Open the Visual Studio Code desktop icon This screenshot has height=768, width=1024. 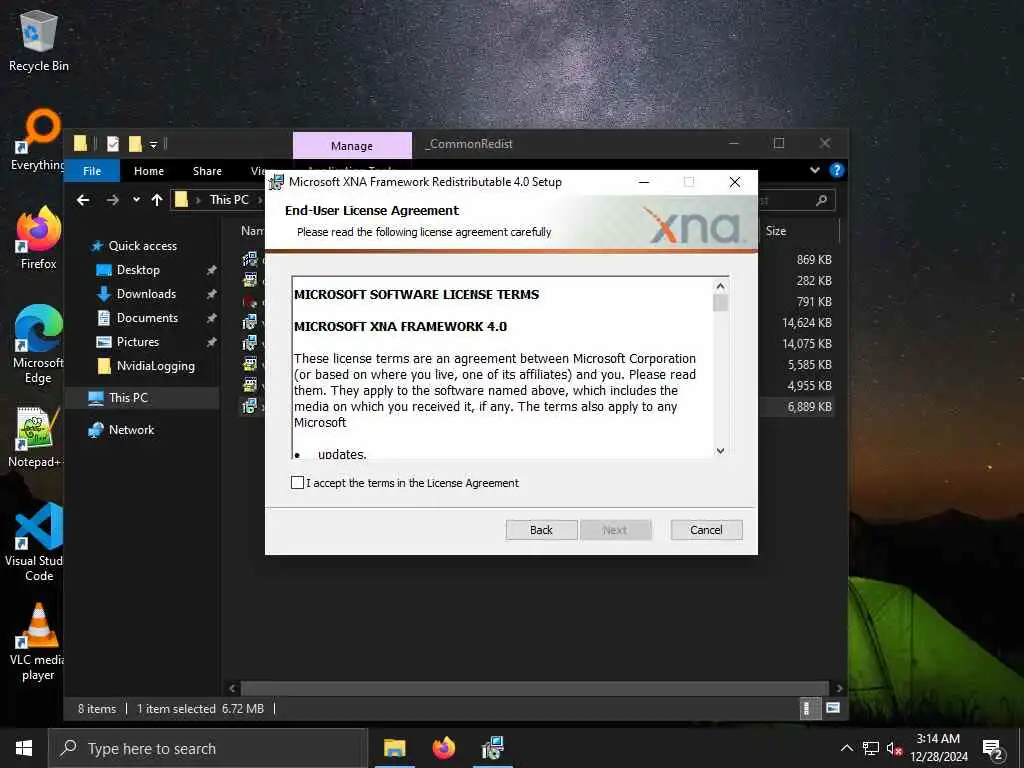click(38, 542)
